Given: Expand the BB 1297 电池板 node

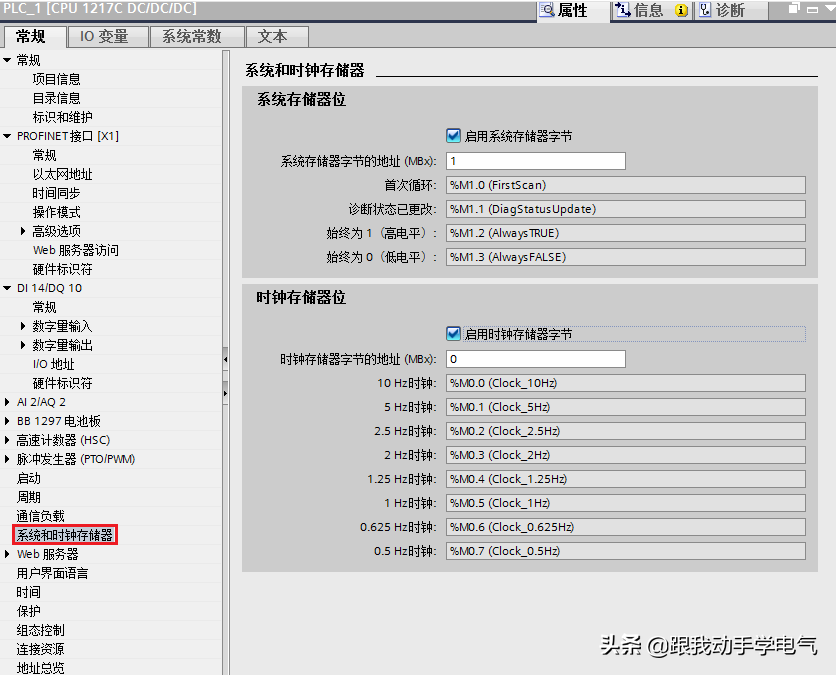Looking at the screenshot, I should (7, 421).
